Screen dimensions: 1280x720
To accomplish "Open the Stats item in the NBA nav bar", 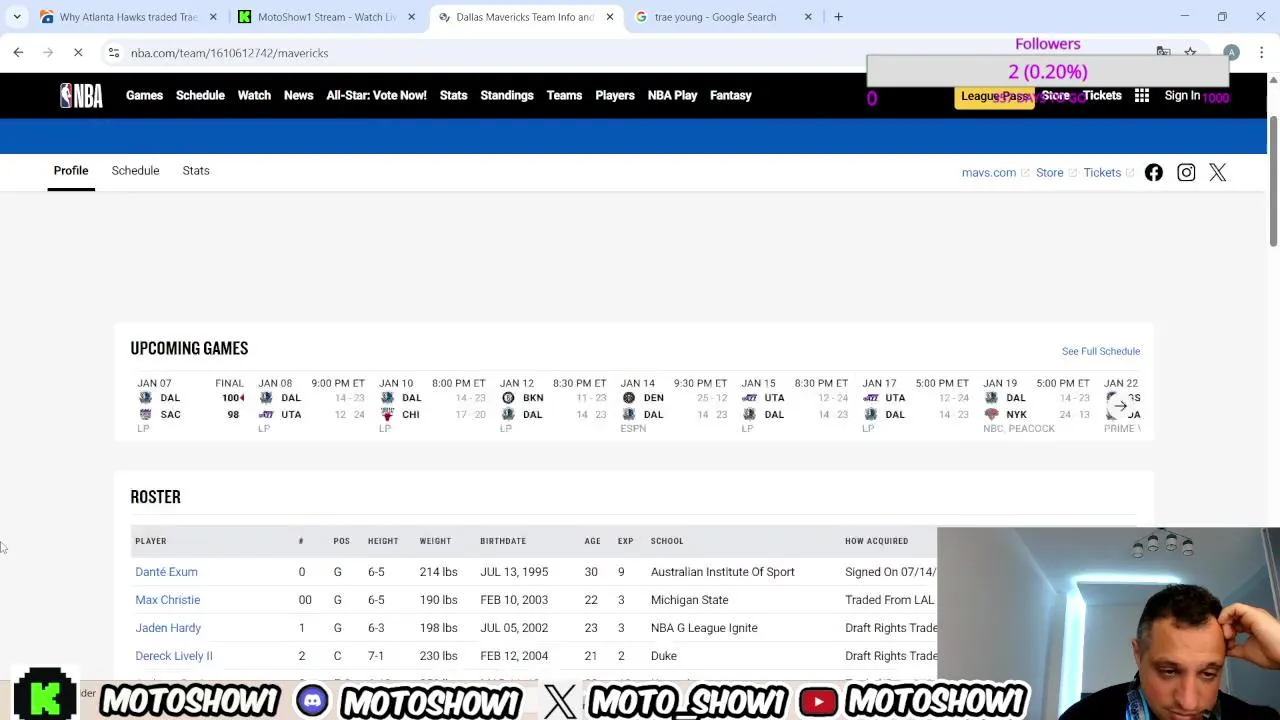I will pos(453,95).
